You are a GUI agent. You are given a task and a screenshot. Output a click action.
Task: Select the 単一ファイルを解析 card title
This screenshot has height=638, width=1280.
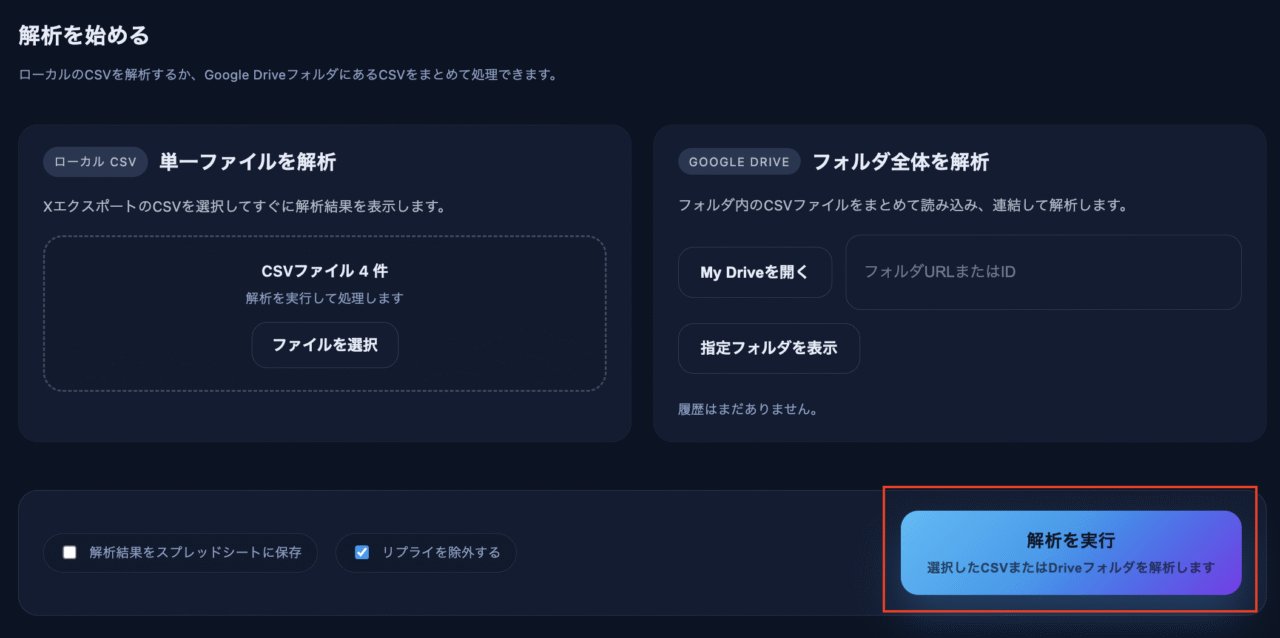tap(247, 162)
